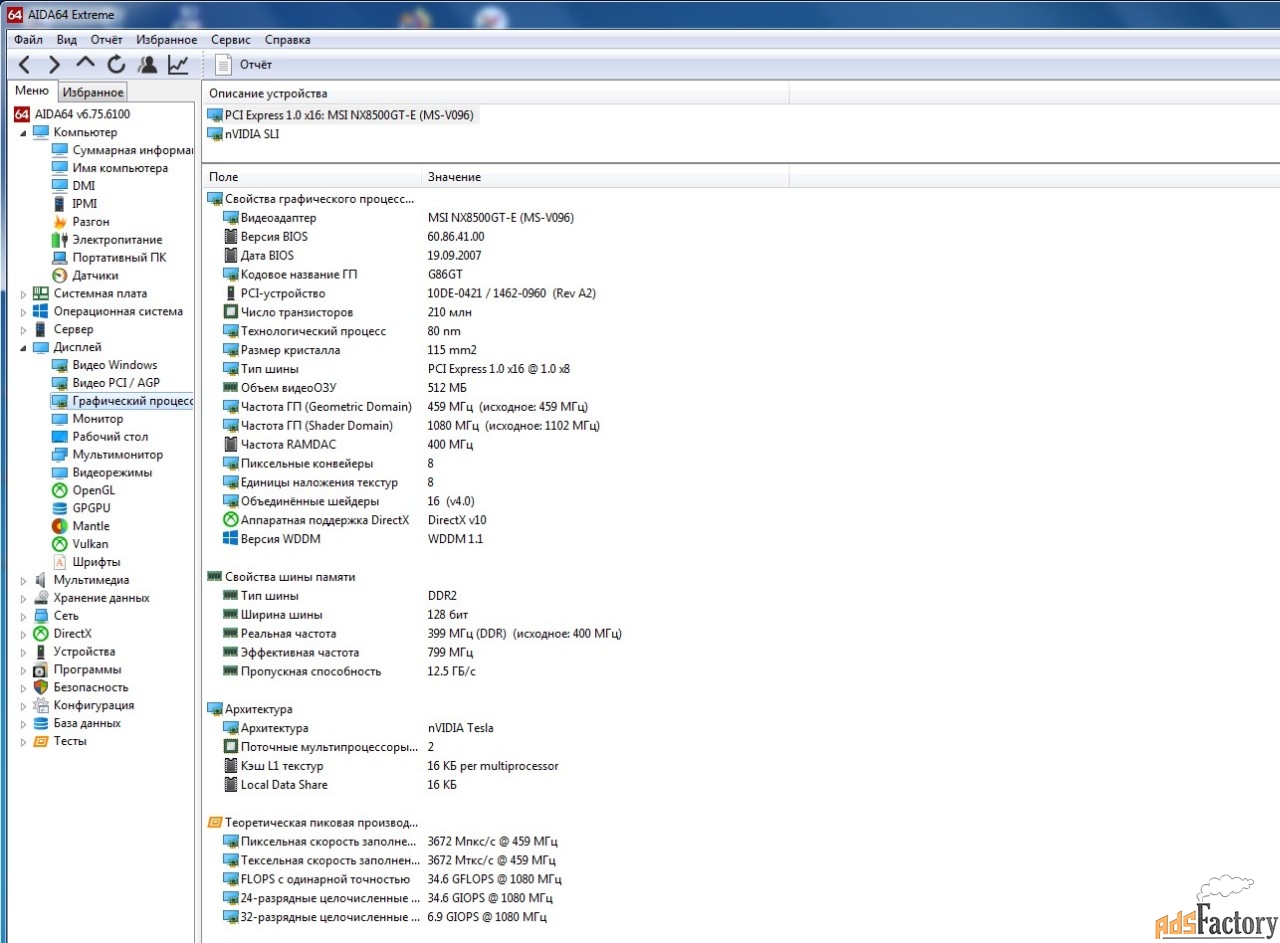The width and height of the screenshot is (1280, 943).
Task: Open the Справка menu
Action: 287,40
